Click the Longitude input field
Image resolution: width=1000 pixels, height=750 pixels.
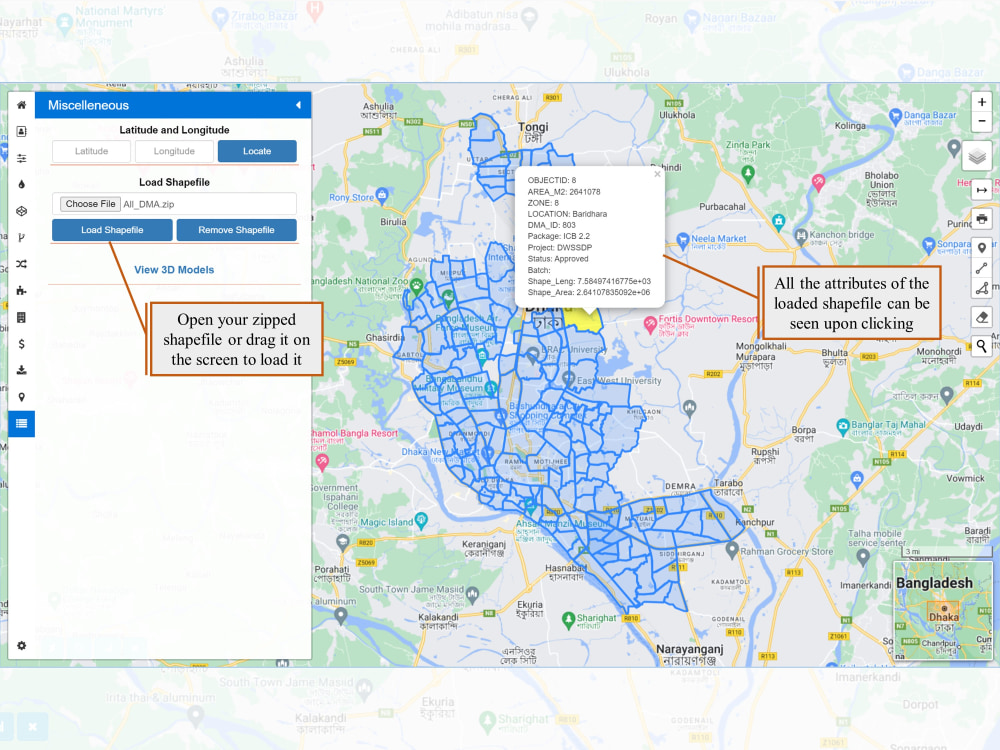[x=174, y=151]
